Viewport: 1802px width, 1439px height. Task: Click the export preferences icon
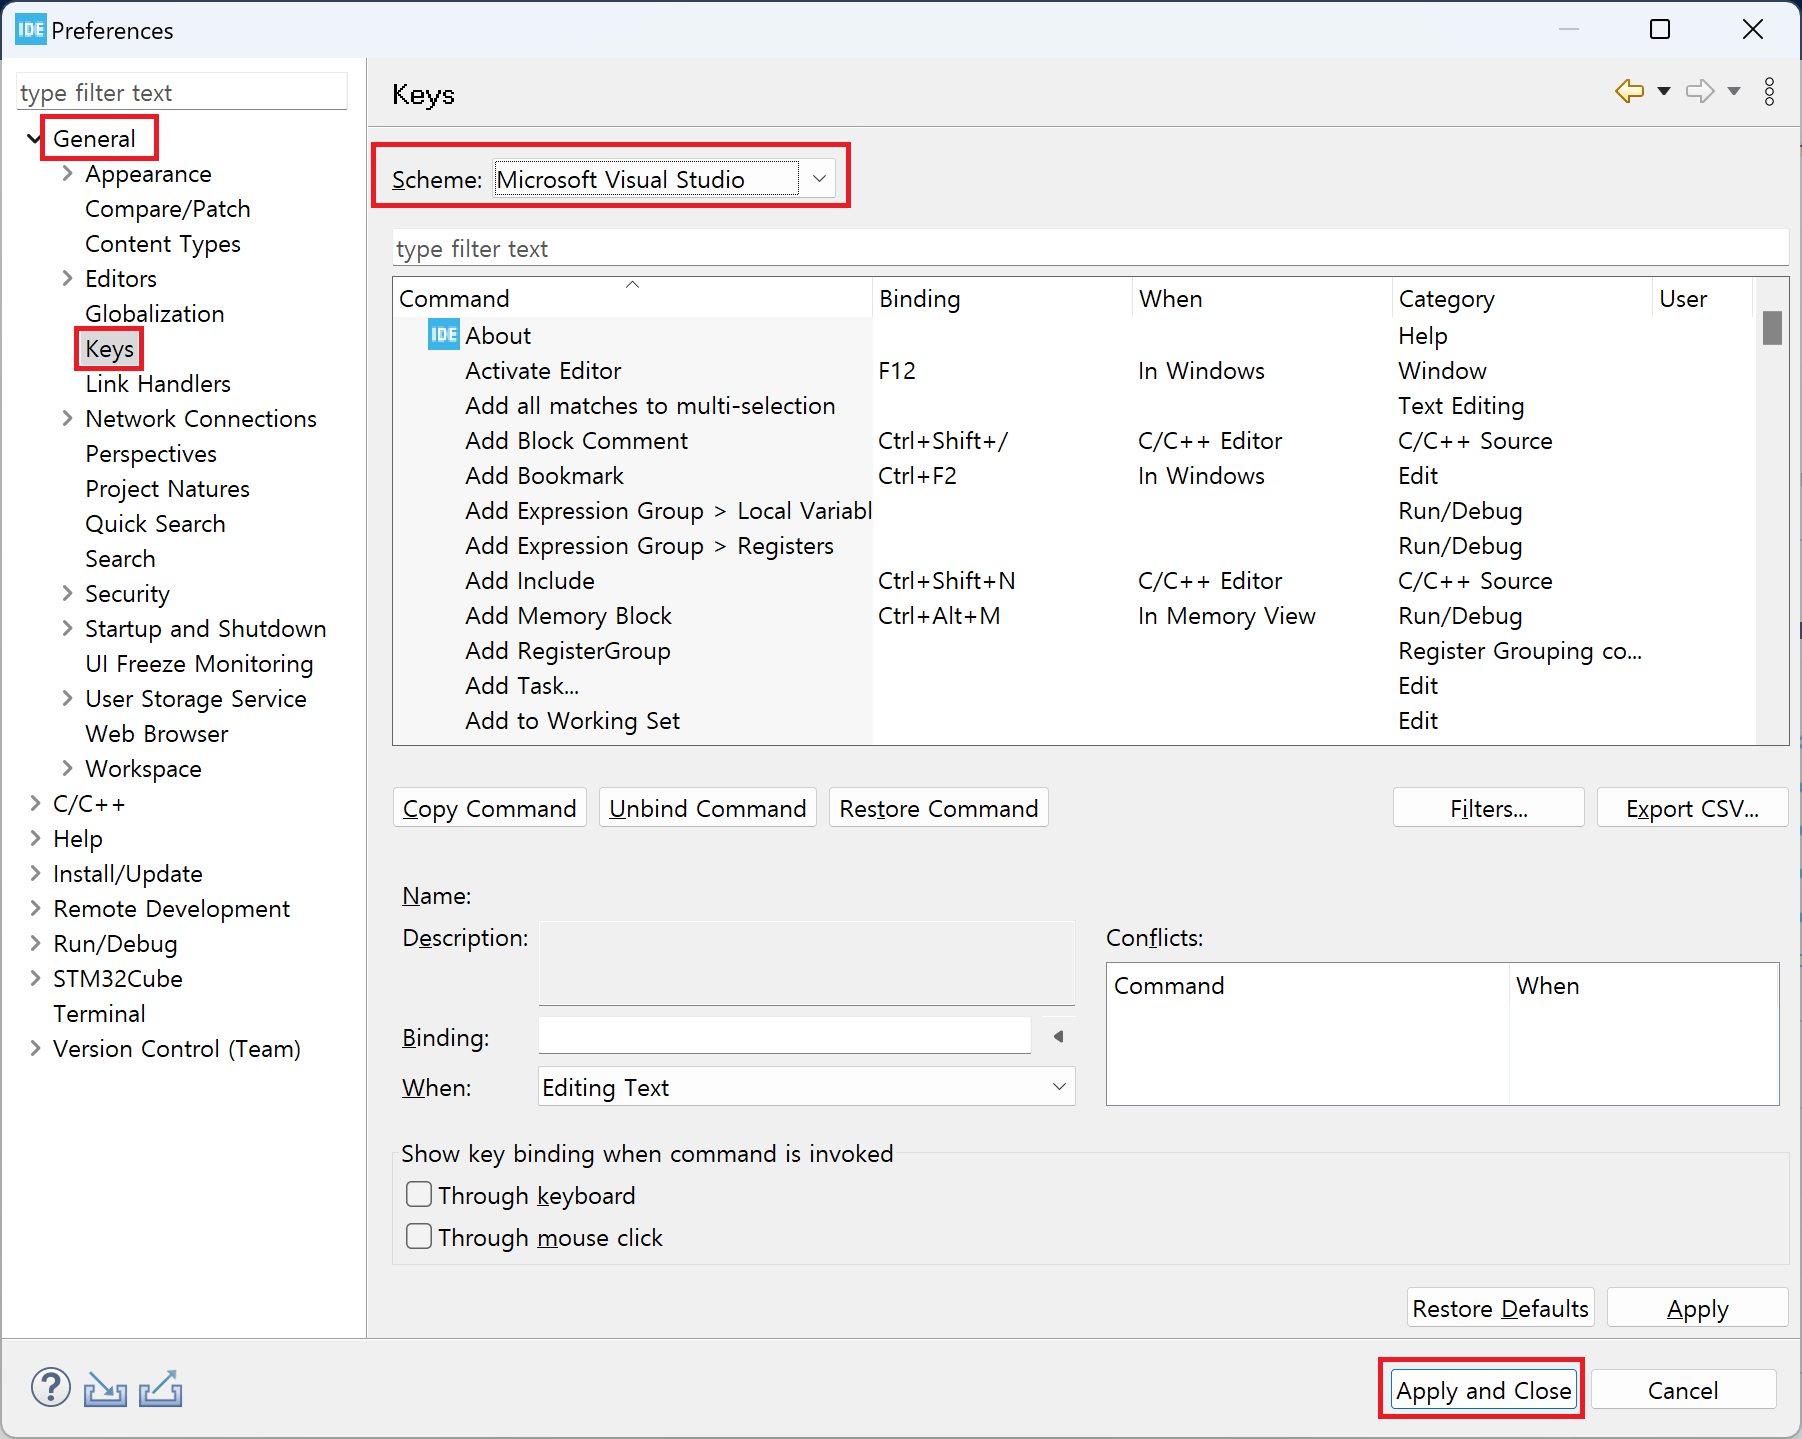[160, 1388]
